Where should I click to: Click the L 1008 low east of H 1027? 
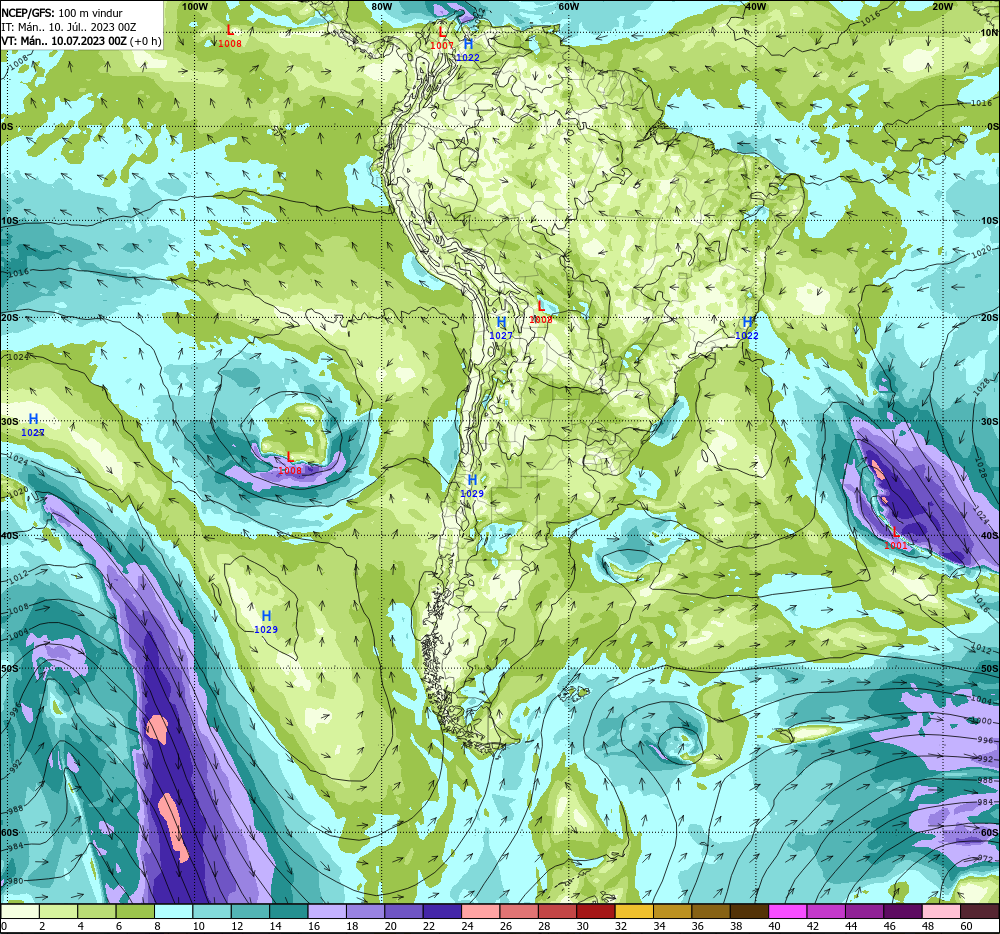point(541,312)
